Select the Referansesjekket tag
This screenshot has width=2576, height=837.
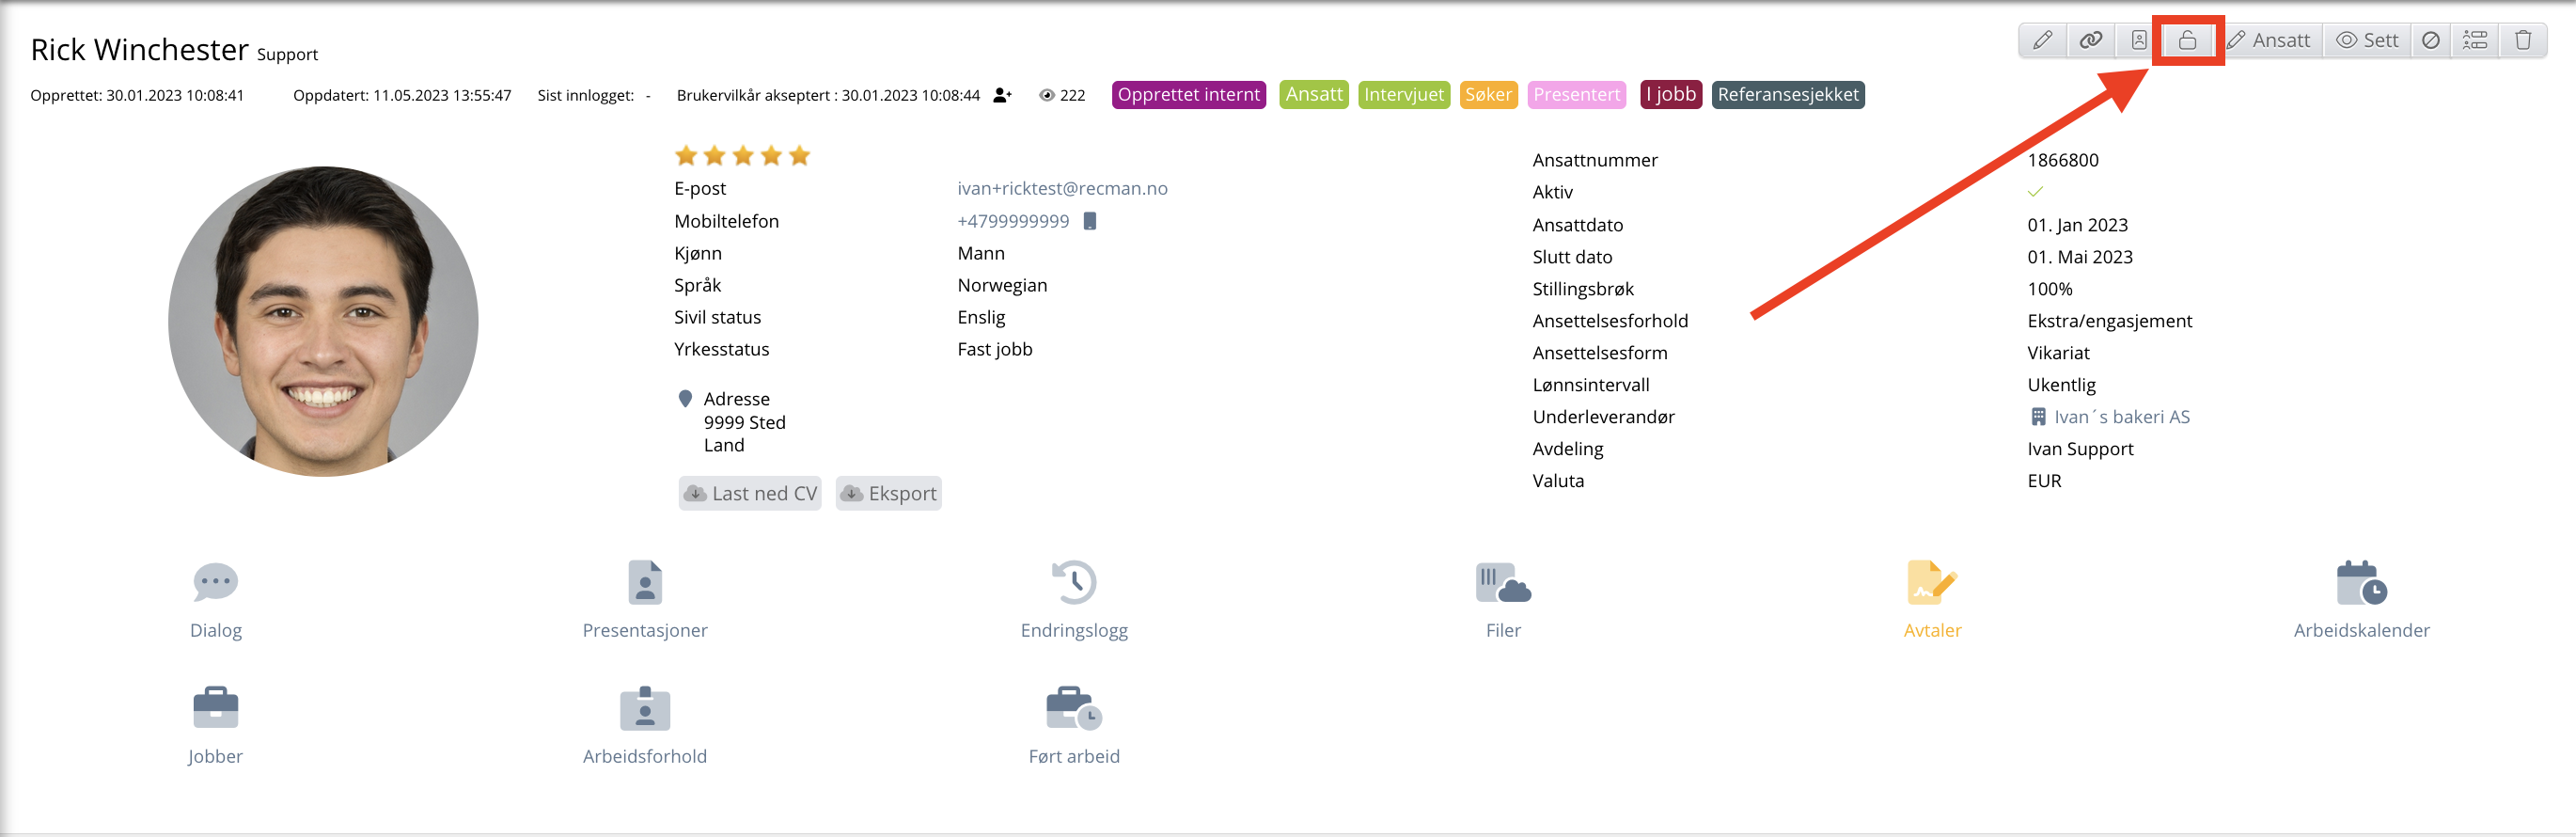click(1787, 95)
